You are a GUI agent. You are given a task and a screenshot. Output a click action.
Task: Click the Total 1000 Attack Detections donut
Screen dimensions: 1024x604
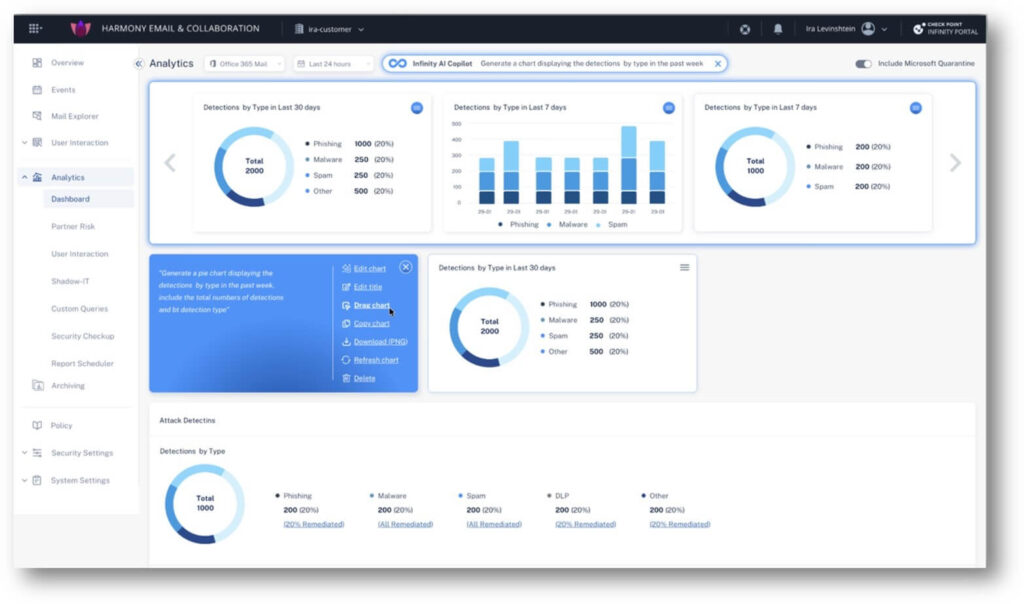[204, 503]
